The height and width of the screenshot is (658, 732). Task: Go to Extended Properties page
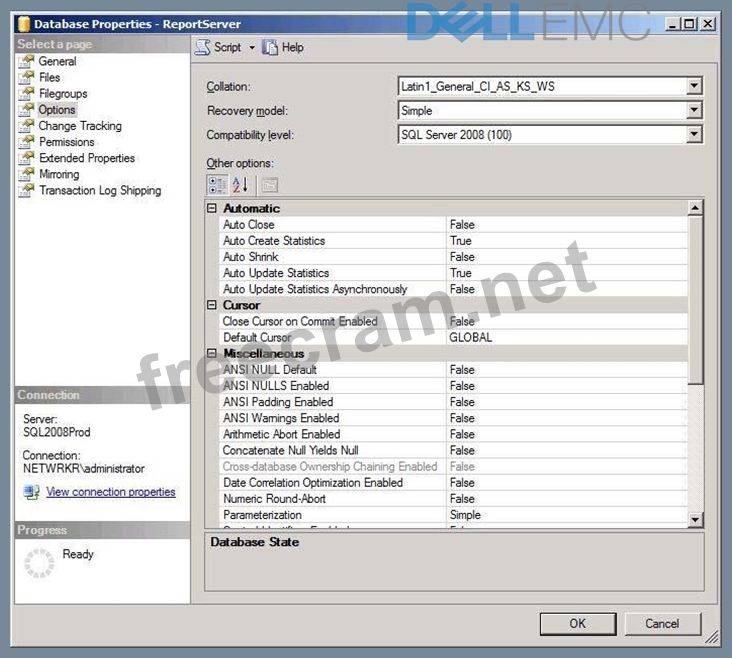tap(87, 158)
